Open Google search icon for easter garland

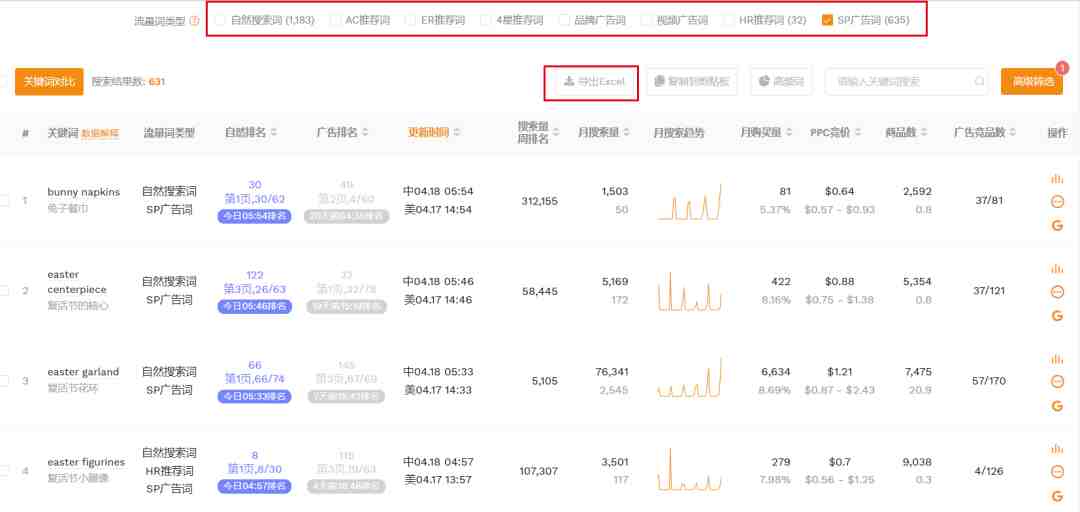tap(1057, 406)
